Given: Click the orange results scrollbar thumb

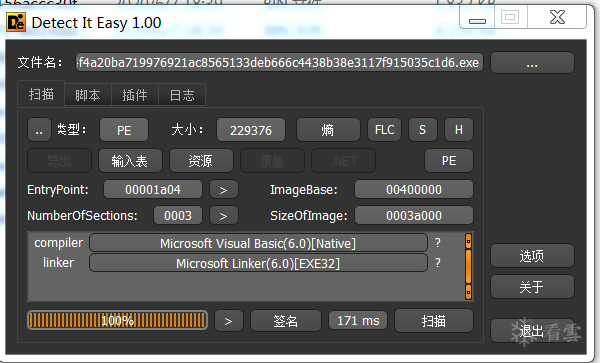Looking at the screenshot, I should [468, 267].
